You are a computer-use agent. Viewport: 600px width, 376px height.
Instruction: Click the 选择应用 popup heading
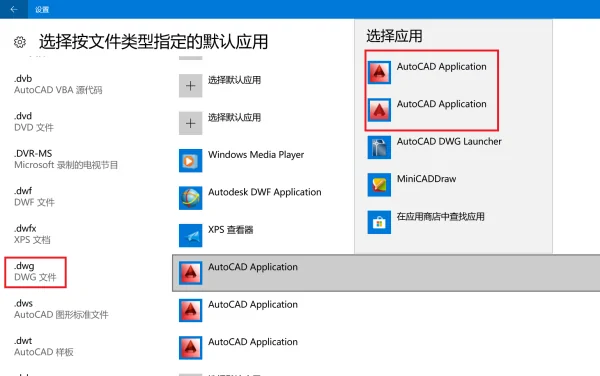point(394,36)
